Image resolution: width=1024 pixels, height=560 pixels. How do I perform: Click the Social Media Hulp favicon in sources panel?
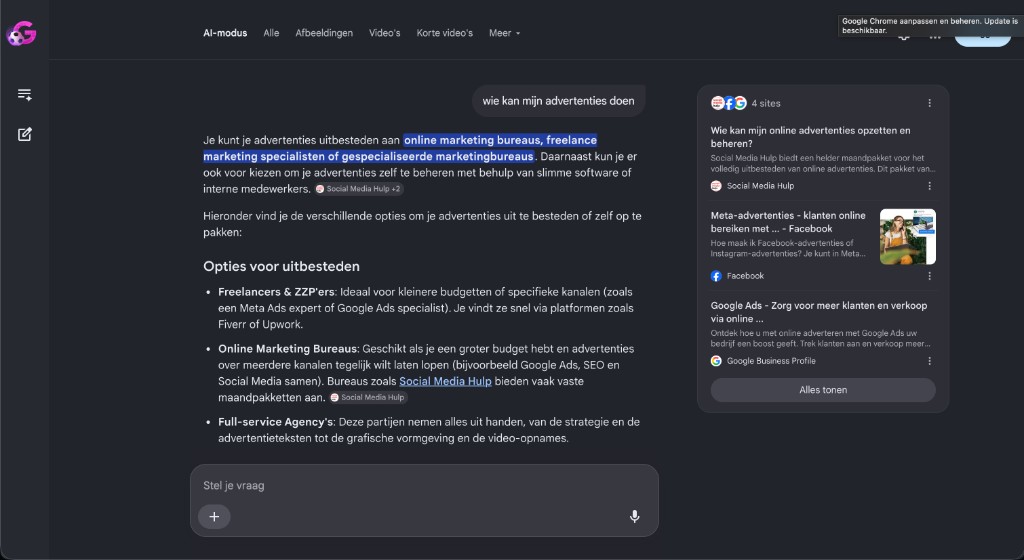(716, 186)
